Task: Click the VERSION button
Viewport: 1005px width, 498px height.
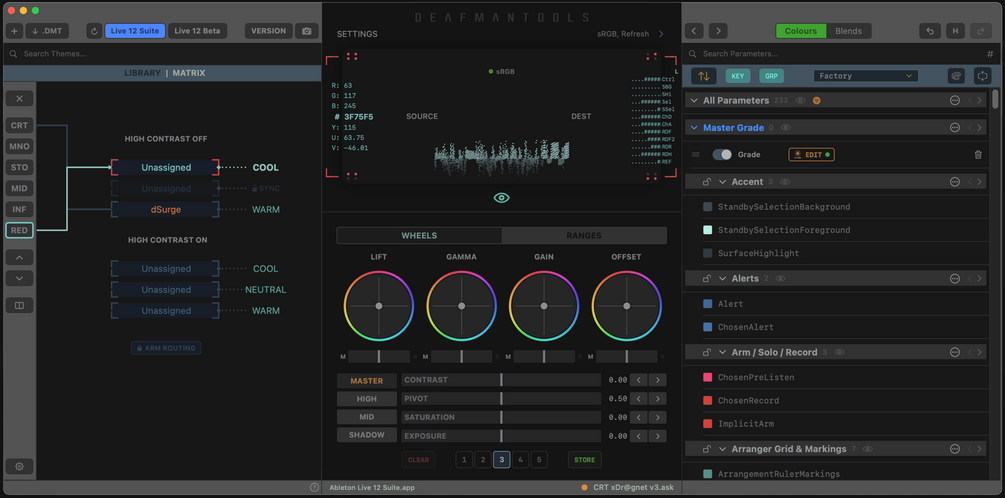Action: [x=269, y=31]
